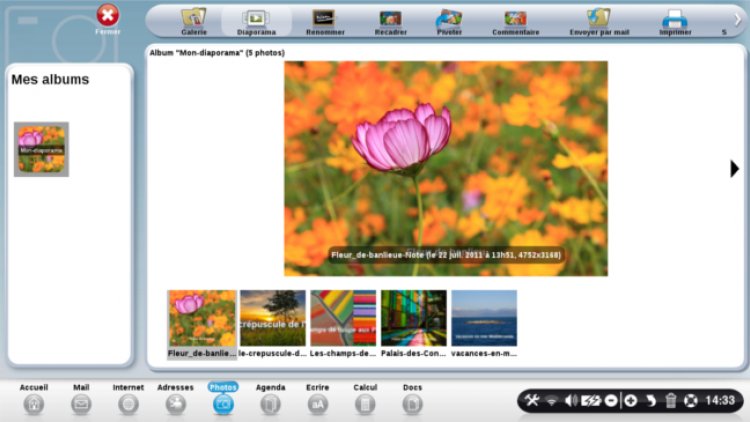Open the trash bin in system tray
This screenshot has height=422, width=750.
click(x=671, y=401)
